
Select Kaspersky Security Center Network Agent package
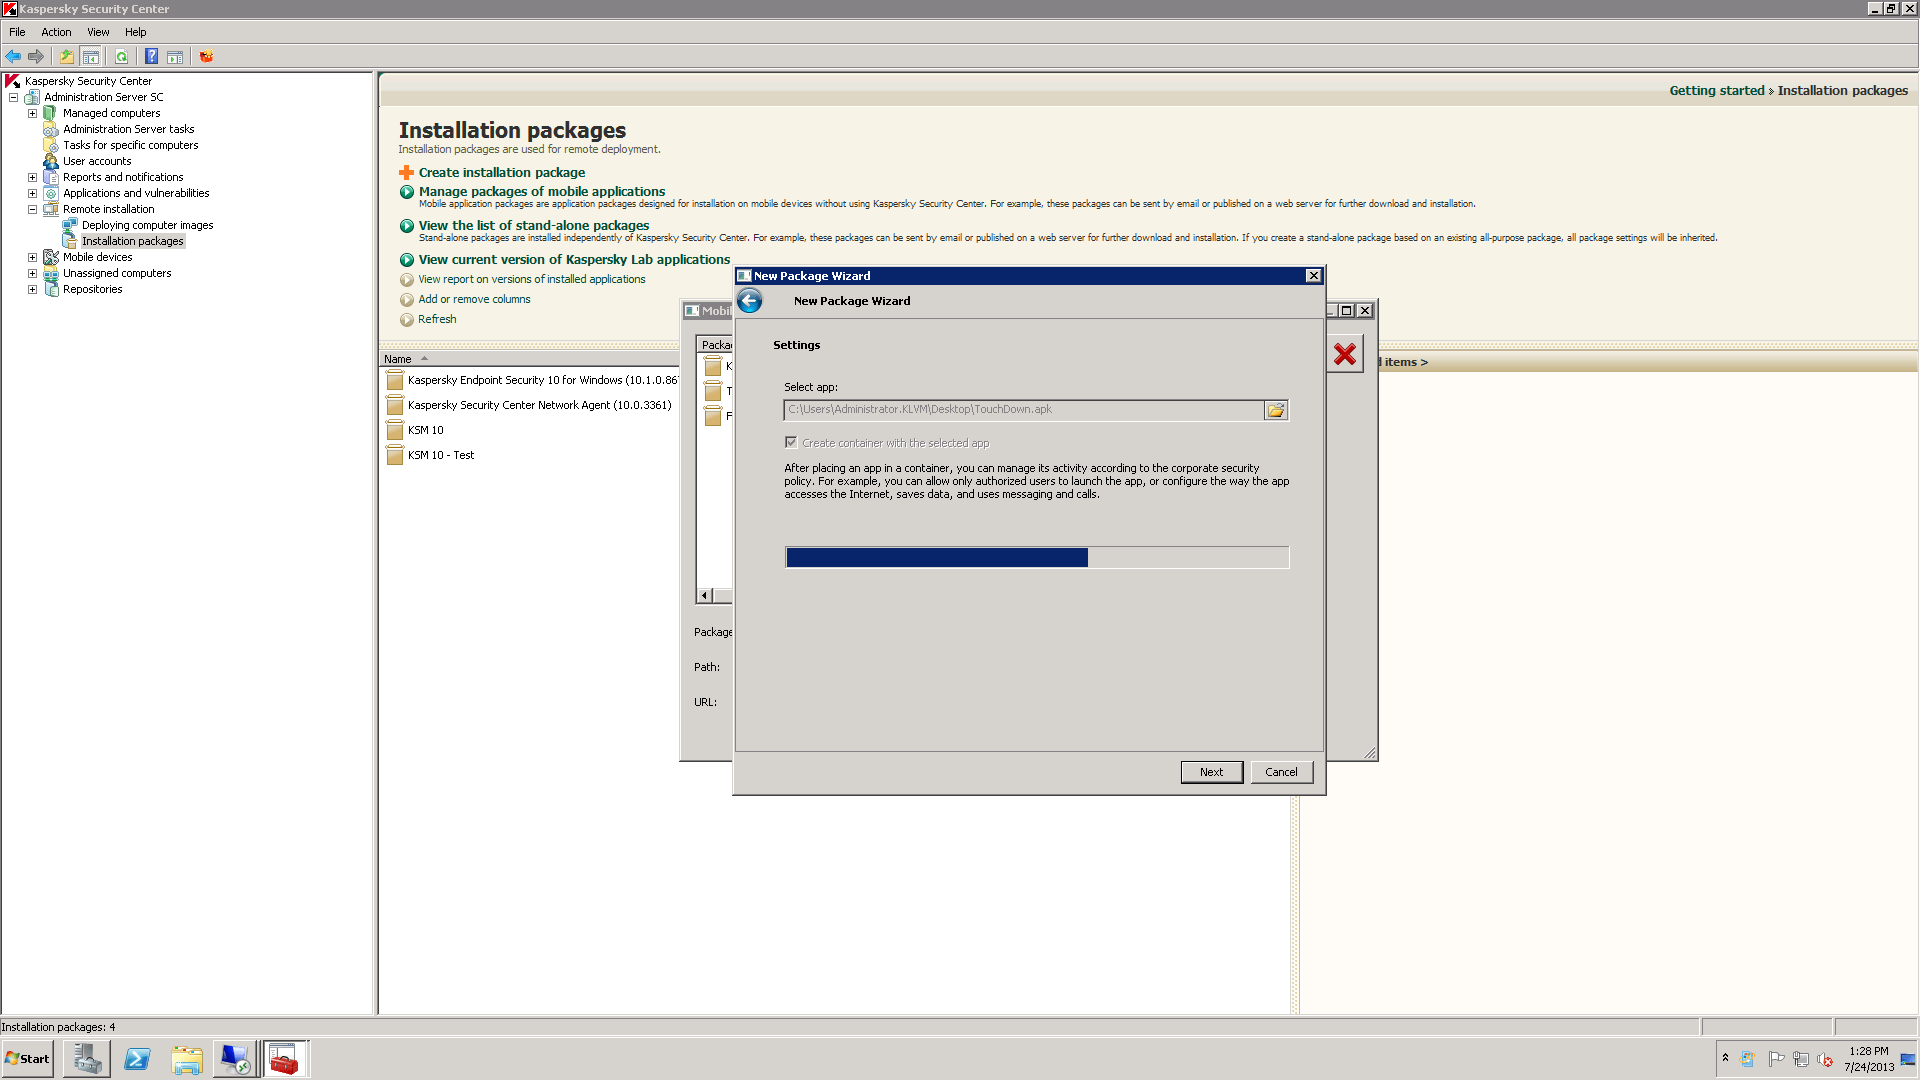(x=539, y=405)
